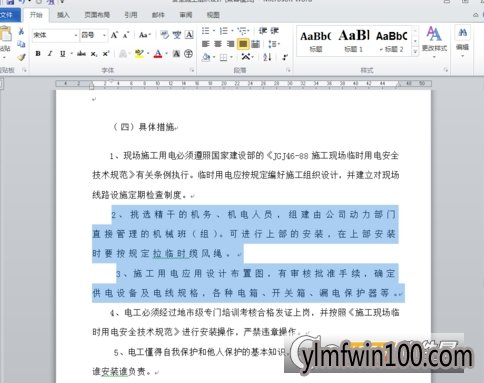This screenshot has width=484, height=383.
Task: Open font color dropdown arrow
Action: click(166, 53)
